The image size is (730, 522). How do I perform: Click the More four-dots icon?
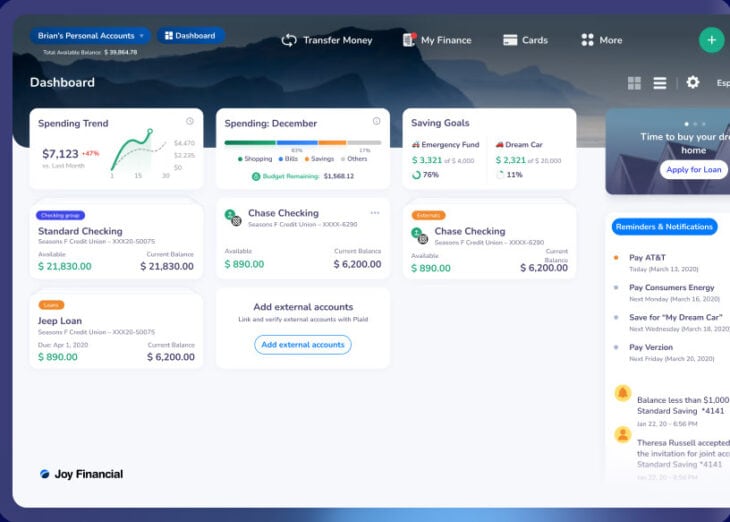click(588, 40)
